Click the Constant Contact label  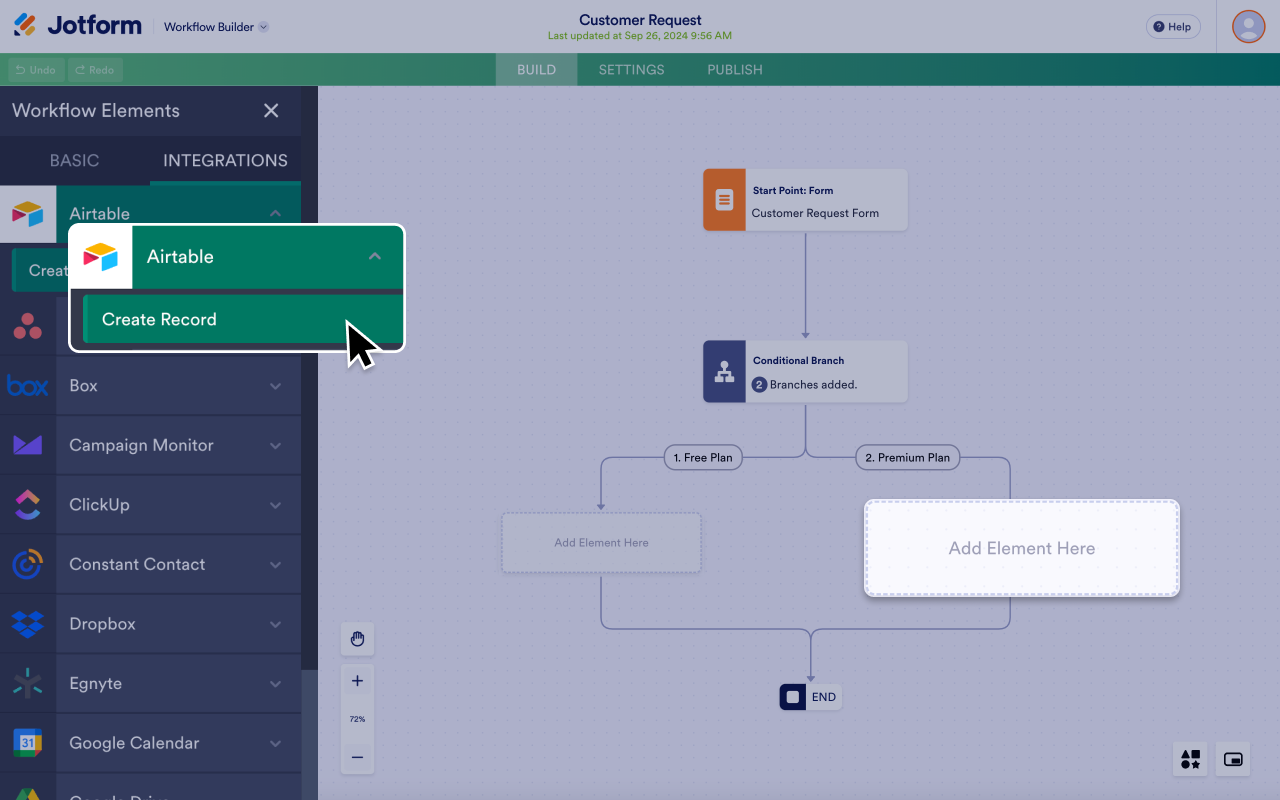[137, 564]
